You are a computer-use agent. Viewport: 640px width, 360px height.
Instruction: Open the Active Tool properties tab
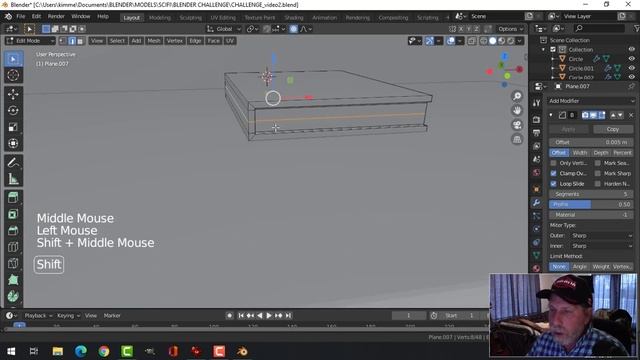click(x=536, y=103)
